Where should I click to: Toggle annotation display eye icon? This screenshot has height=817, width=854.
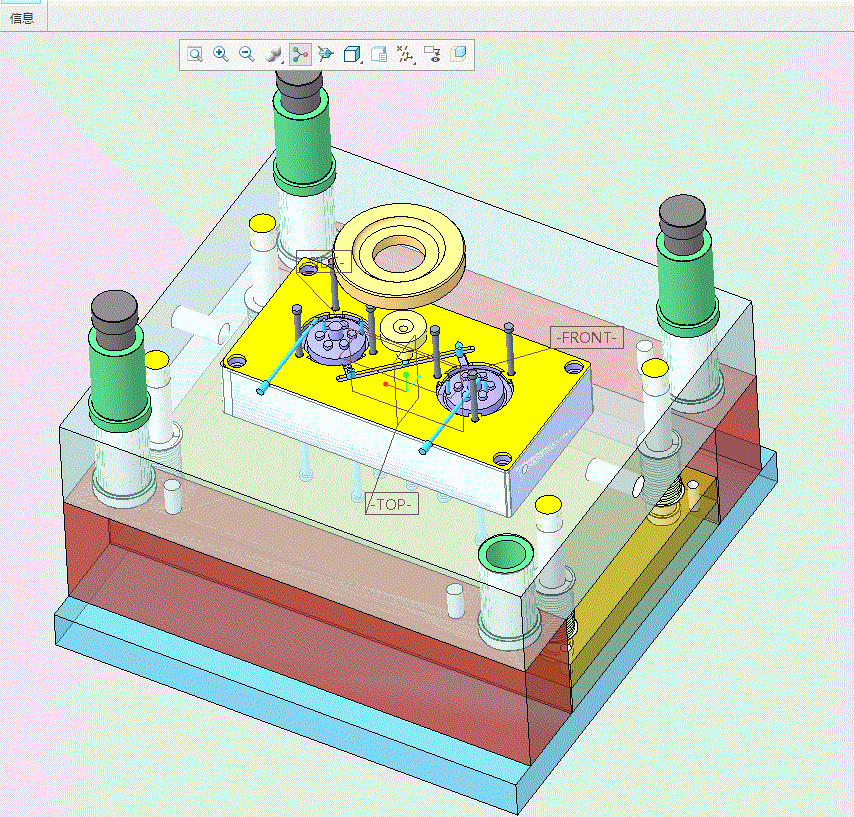tap(432, 54)
